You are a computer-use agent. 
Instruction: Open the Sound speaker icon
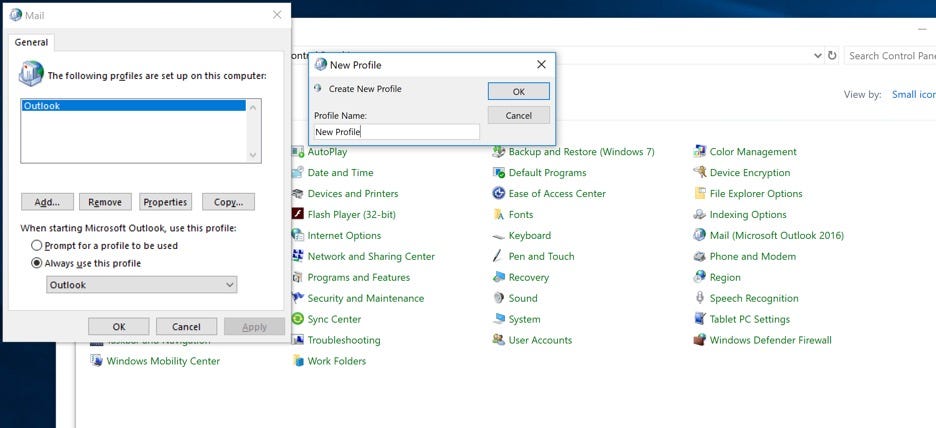click(499, 298)
